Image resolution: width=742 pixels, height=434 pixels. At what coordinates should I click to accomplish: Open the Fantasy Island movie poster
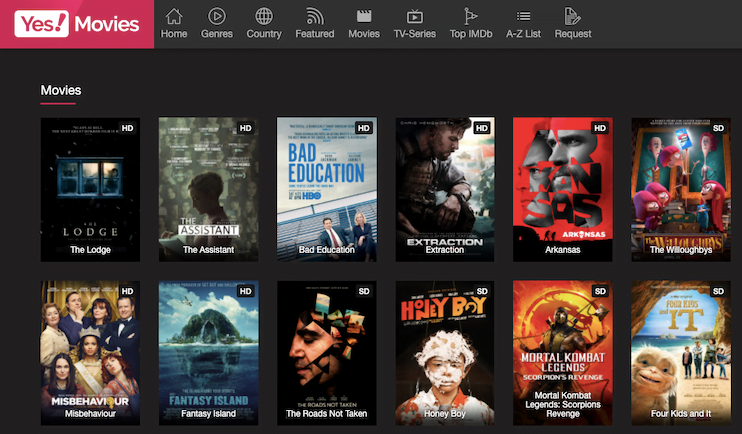tap(208, 353)
